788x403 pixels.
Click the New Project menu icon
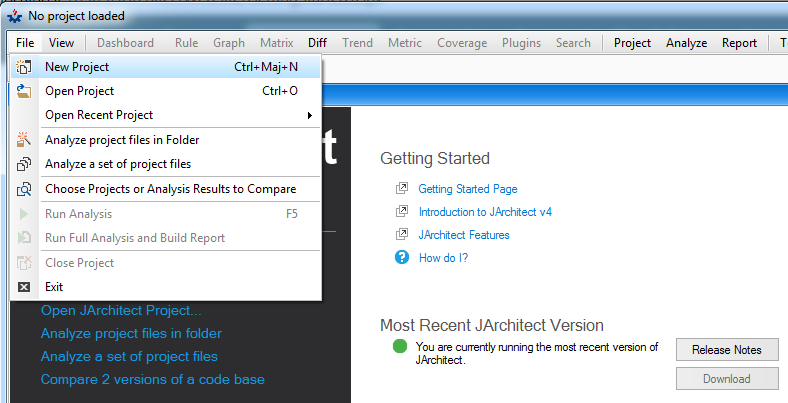[x=24, y=67]
